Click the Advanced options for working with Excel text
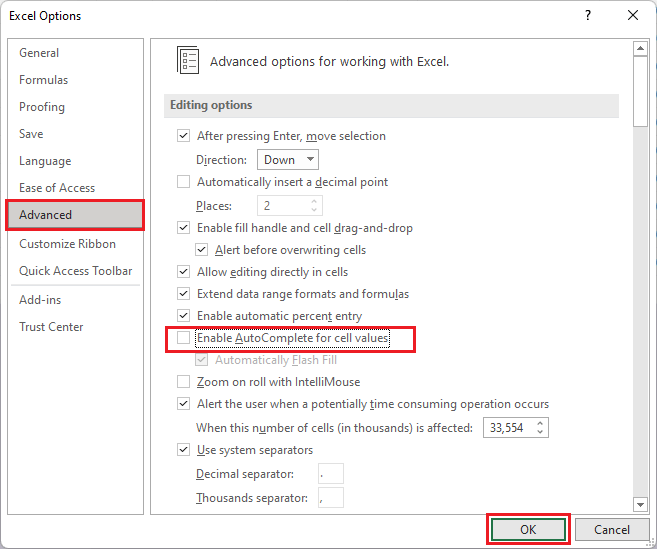The width and height of the screenshot is (657, 549). [329, 62]
